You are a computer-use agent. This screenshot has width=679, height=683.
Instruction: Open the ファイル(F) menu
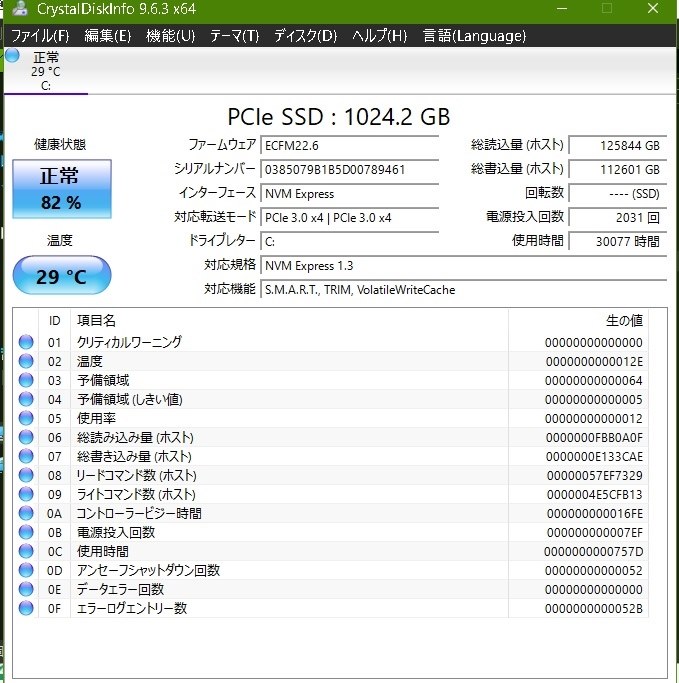click(40, 36)
